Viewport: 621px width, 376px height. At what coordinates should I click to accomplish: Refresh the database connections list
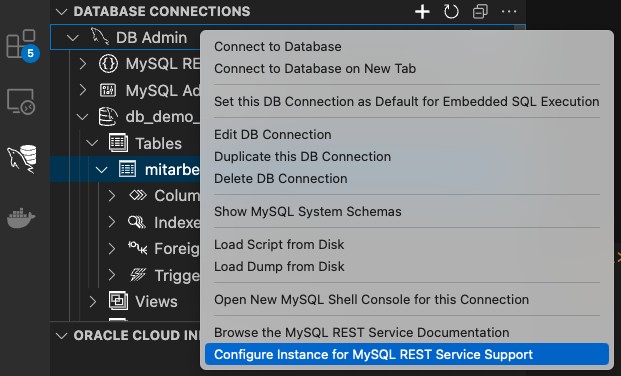pos(451,11)
